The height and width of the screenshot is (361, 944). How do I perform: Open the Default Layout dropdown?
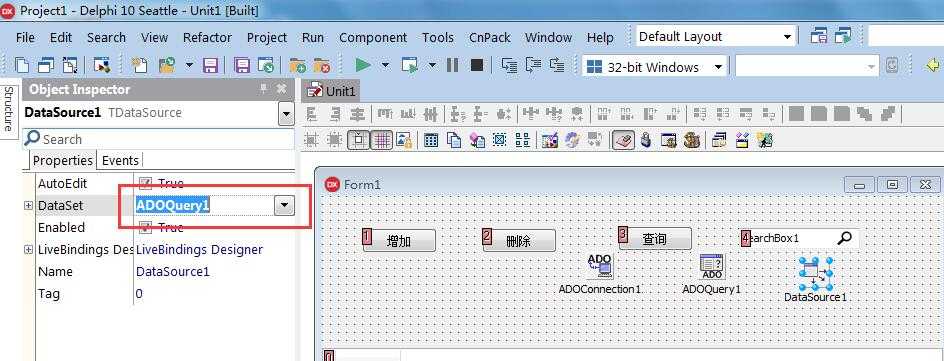tap(787, 37)
